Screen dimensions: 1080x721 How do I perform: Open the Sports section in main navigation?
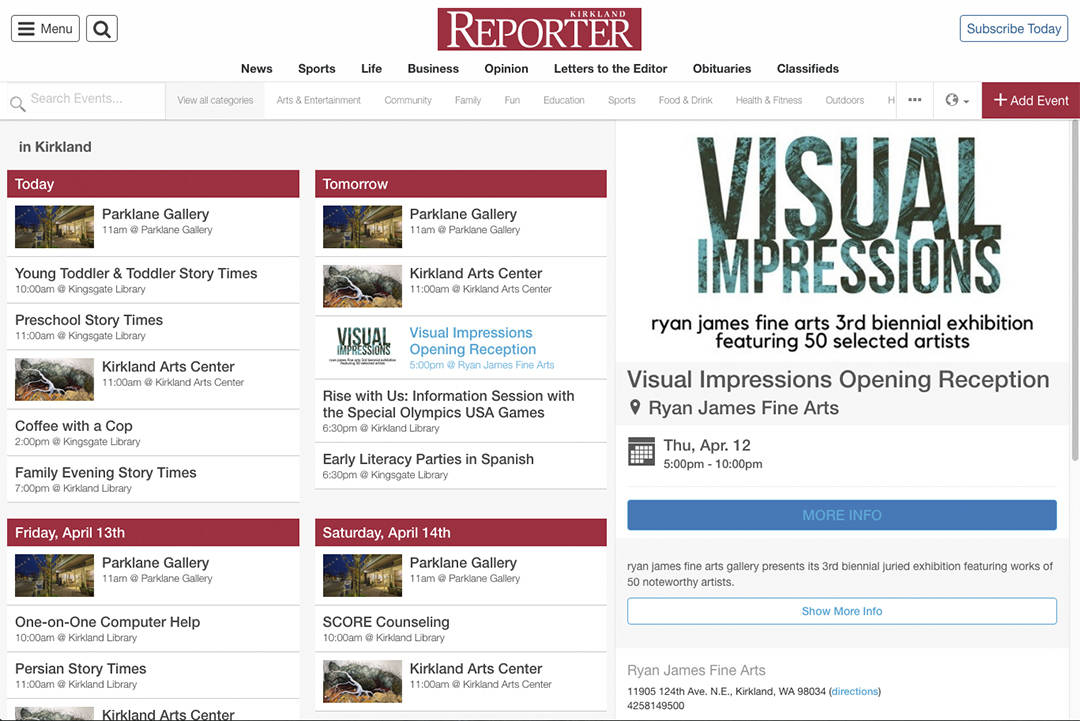click(x=317, y=69)
